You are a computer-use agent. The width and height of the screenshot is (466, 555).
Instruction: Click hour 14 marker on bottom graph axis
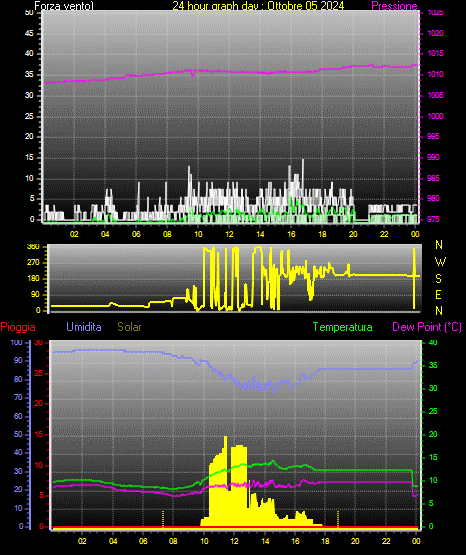[265, 541]
